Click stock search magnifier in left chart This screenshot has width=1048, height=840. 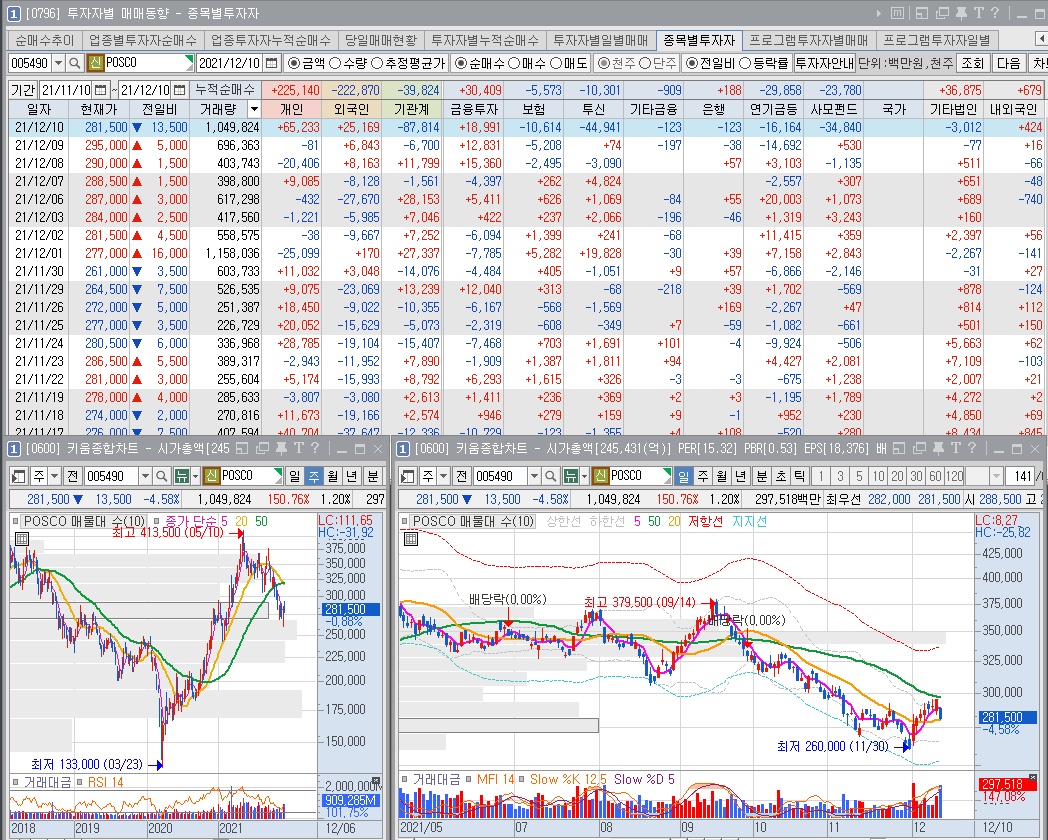click(161, 476)
